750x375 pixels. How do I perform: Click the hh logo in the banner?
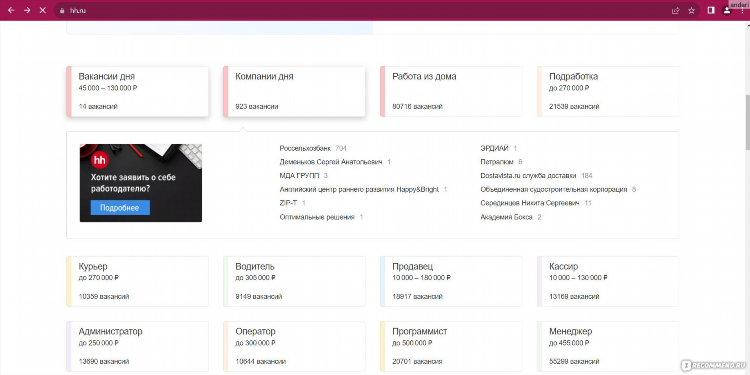coord(99,160)
